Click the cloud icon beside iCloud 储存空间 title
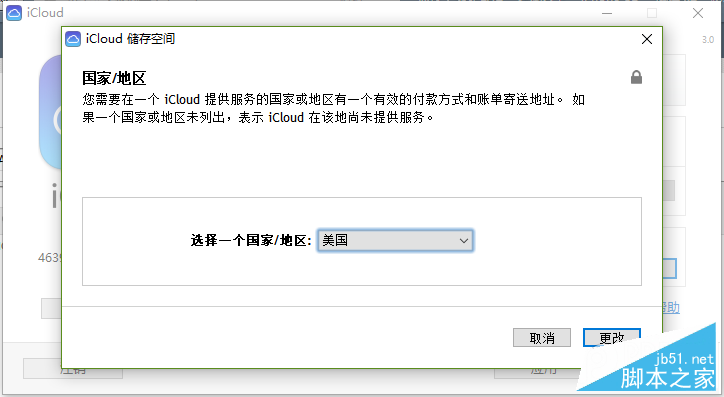Screen dimensions: 724x397 tap(73, 39)
